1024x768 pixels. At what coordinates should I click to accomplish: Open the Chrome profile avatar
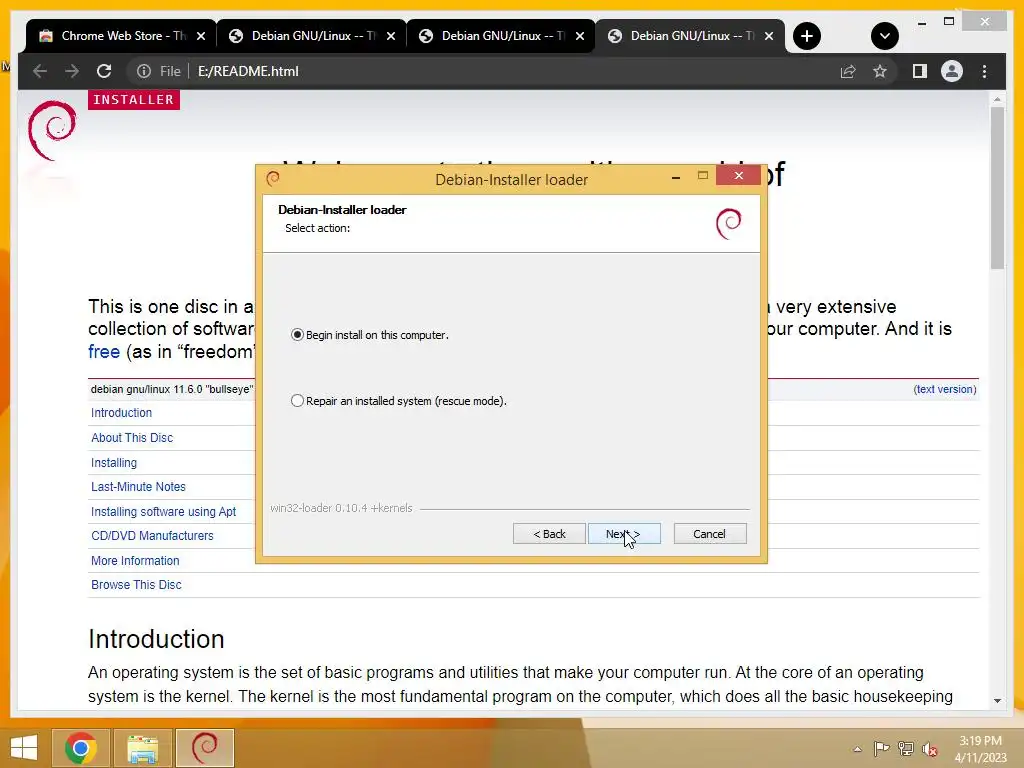(x=952, y=71)
